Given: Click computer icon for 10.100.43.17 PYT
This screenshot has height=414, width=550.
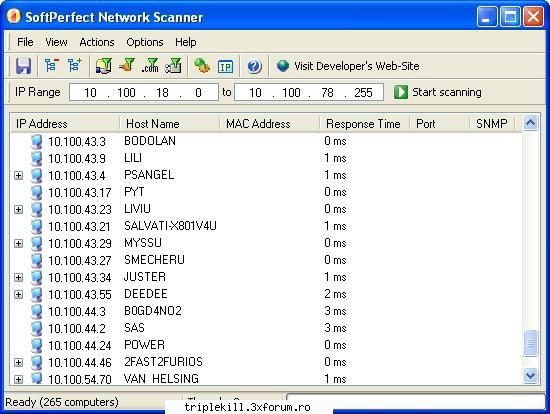Looking at the screenshot, I should point(36,192).
